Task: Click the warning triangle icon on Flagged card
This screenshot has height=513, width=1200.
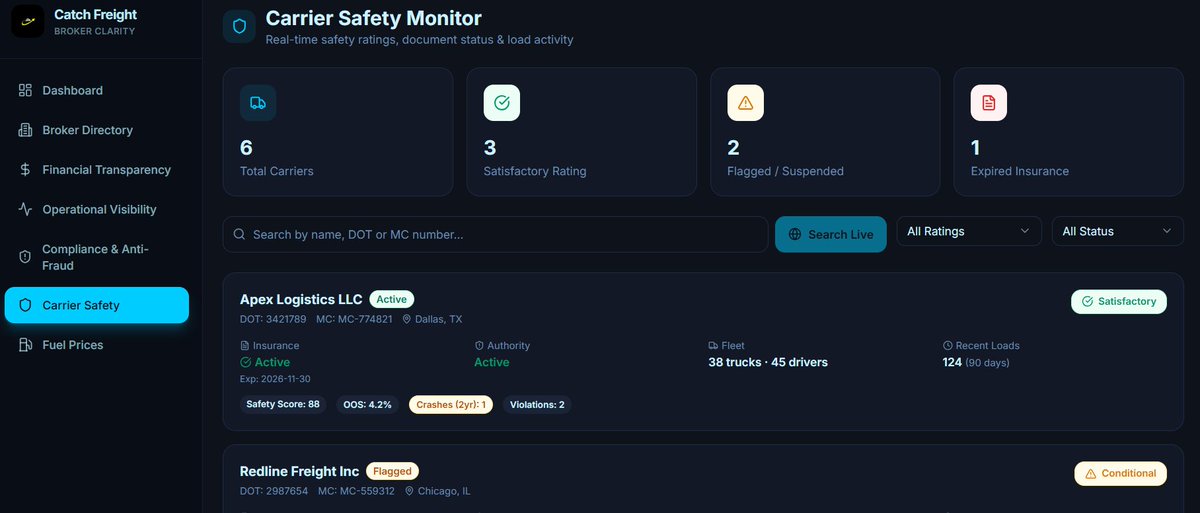Action: 745,103
